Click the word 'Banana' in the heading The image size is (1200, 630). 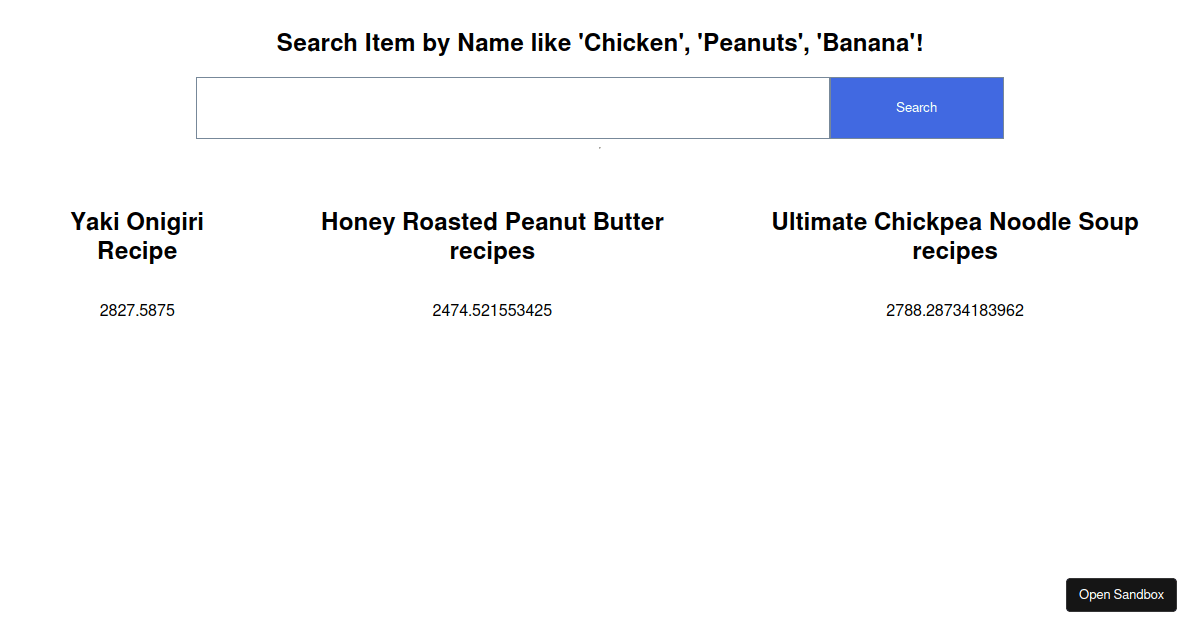click(870, 43)
